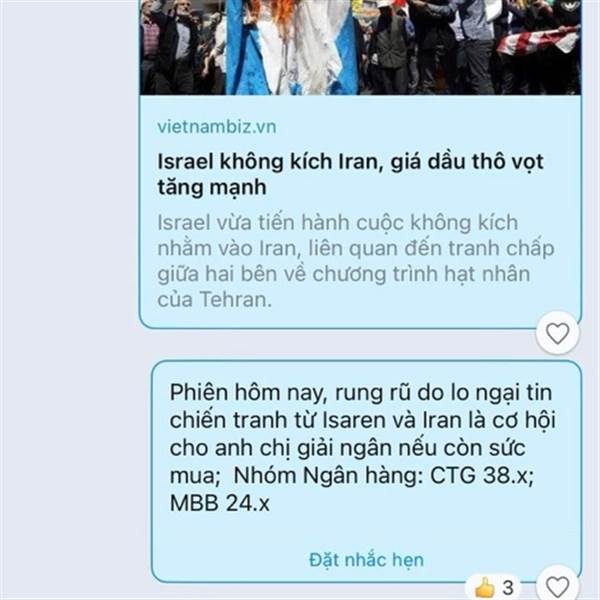Click the "Đặt nhắc hẹn" reminder link
Image resolution: width=600 pixels, height=600 pixels.
tap(366, 560)
